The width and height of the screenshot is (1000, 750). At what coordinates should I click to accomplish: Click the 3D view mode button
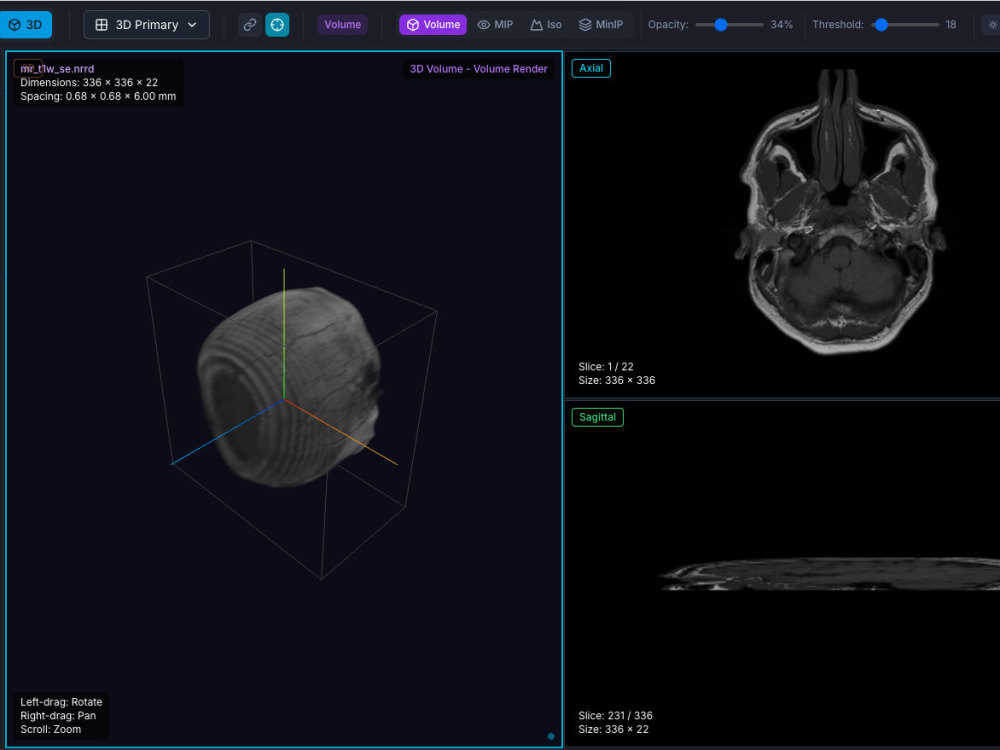(26, 25)
